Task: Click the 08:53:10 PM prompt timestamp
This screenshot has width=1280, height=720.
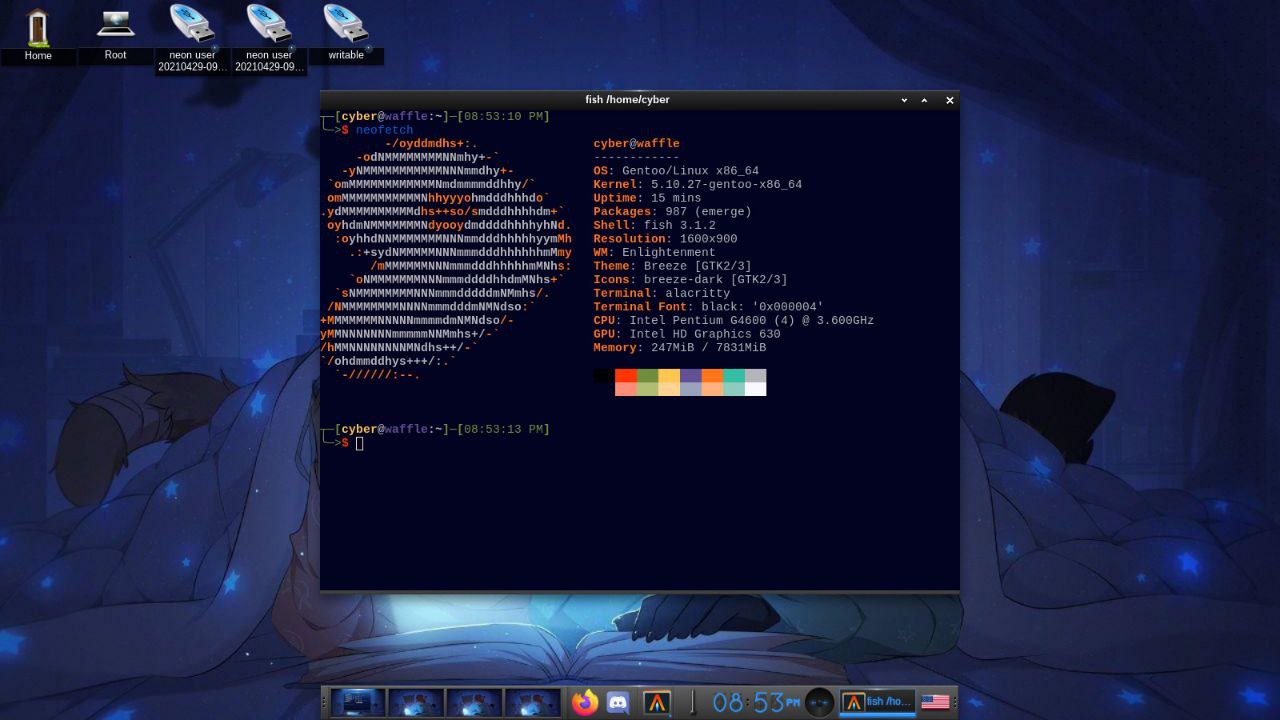Action: (506, 117)
